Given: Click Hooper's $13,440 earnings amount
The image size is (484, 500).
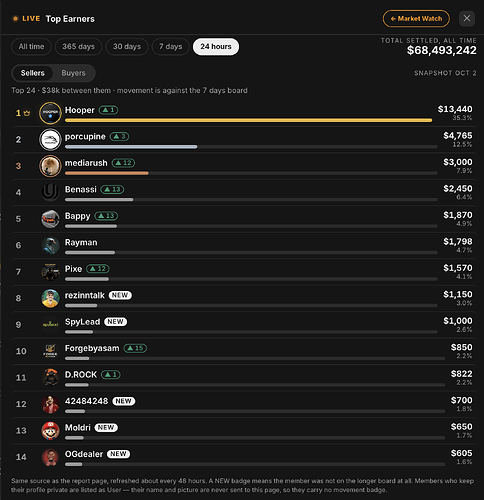Looking at the screenshot, I should tap(455, 109).
